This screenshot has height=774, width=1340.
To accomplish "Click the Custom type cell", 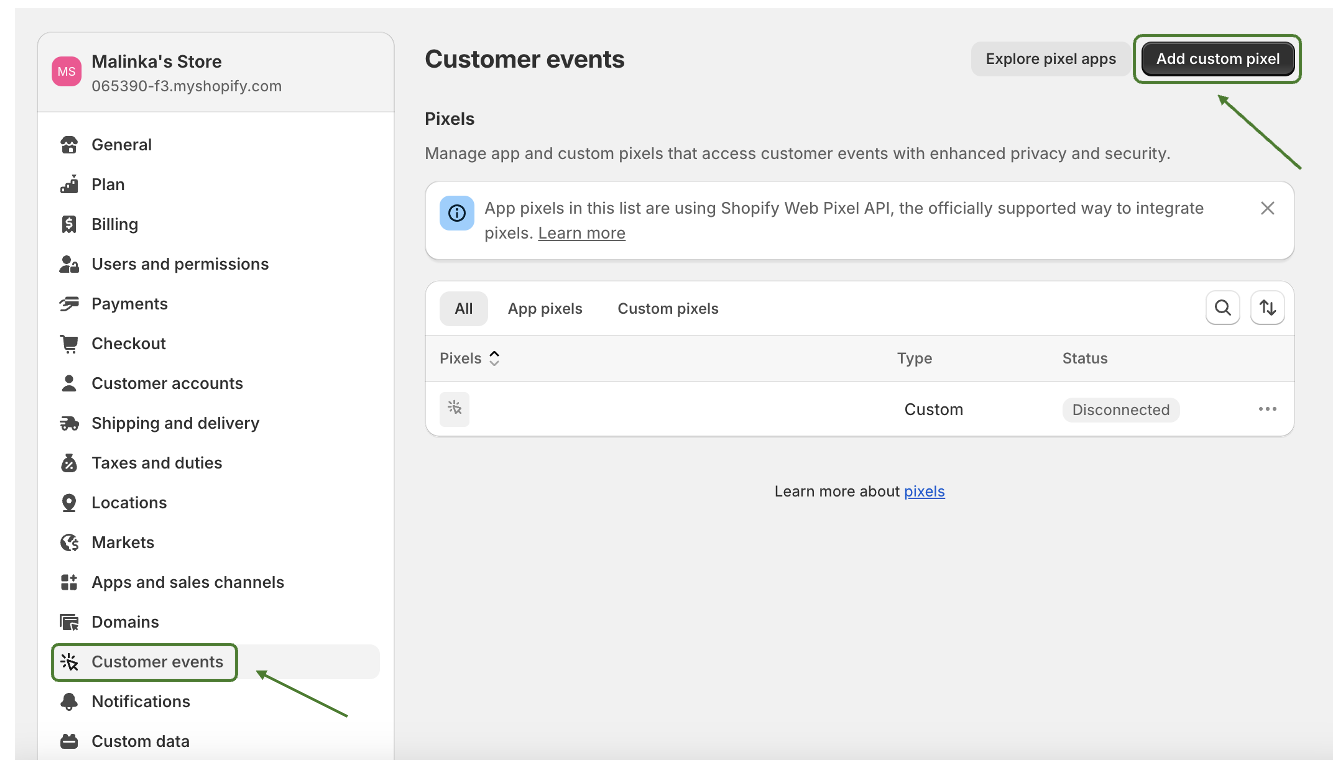I will (934, 410).
